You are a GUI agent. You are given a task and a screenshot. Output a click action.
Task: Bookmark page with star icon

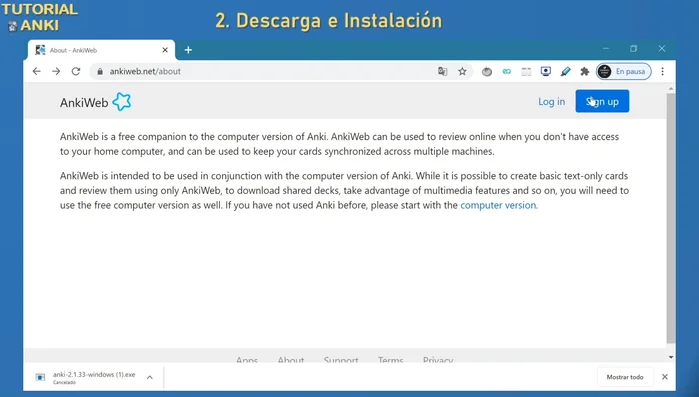point(462,71)
